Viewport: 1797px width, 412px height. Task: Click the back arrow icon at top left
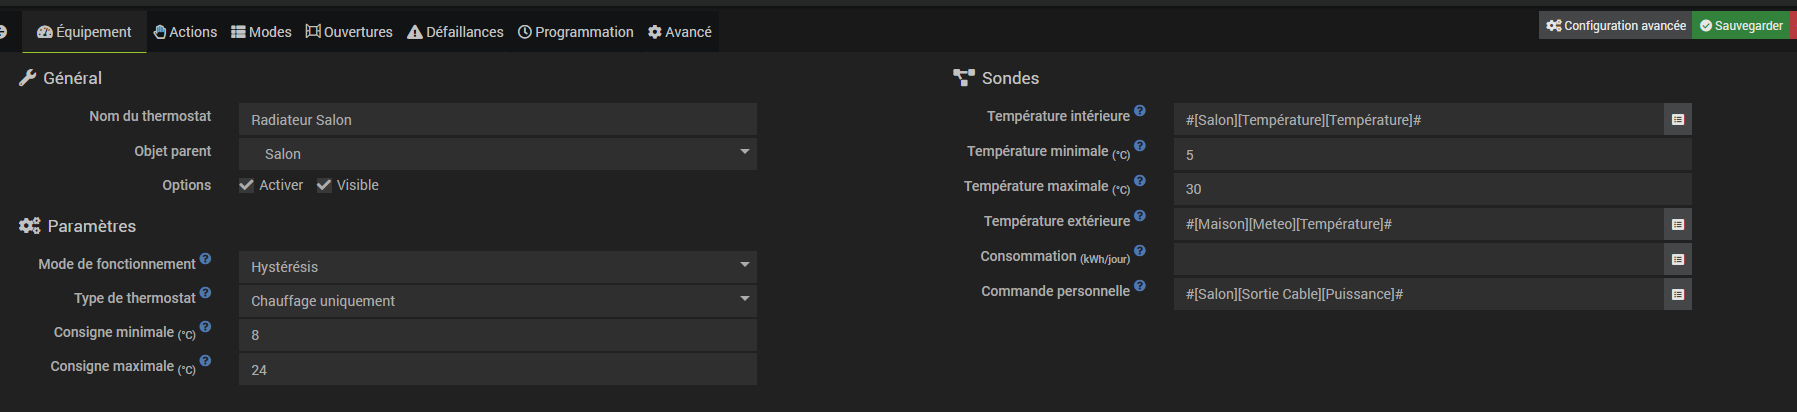(x=3, y=32)
